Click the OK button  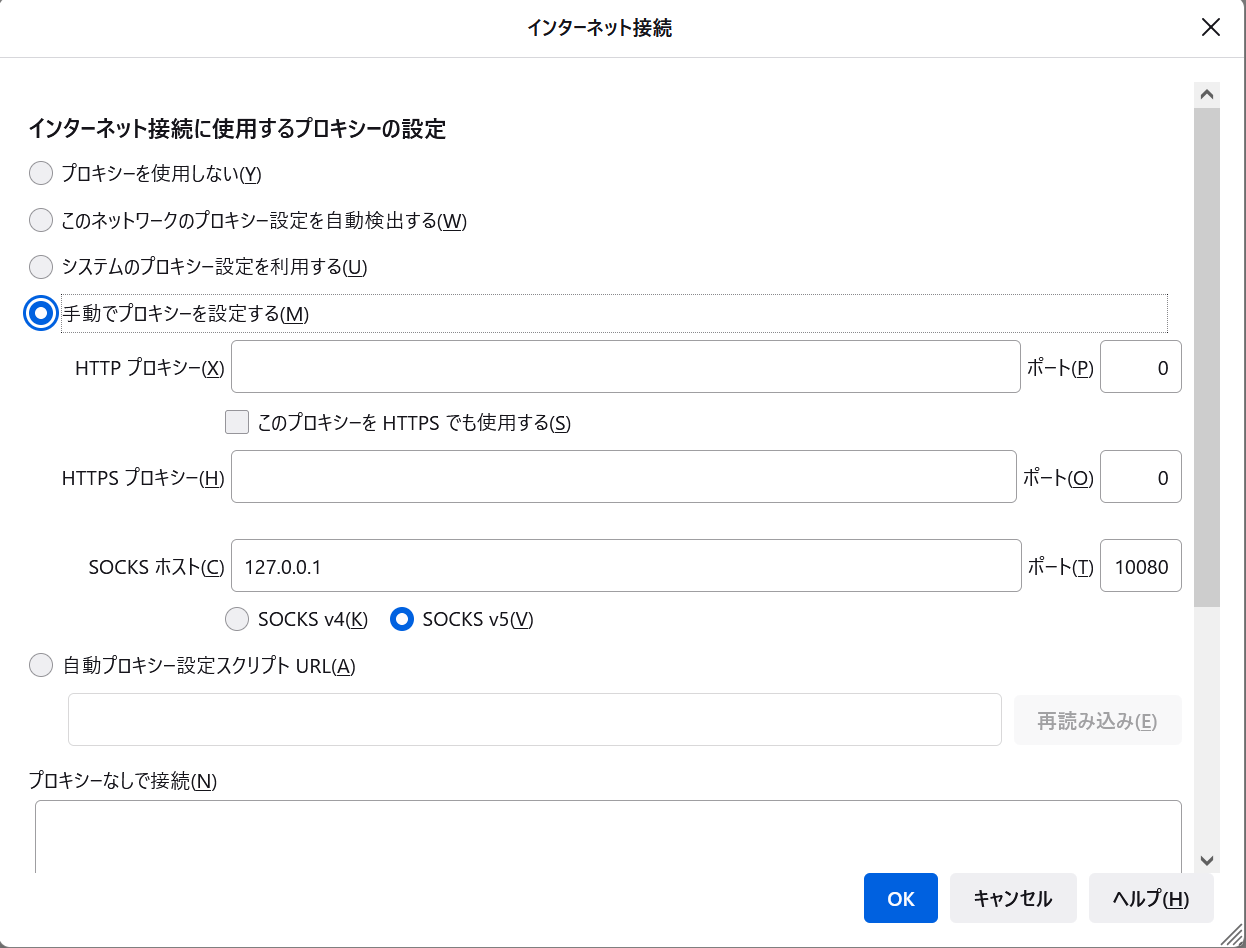pos(900,898)
